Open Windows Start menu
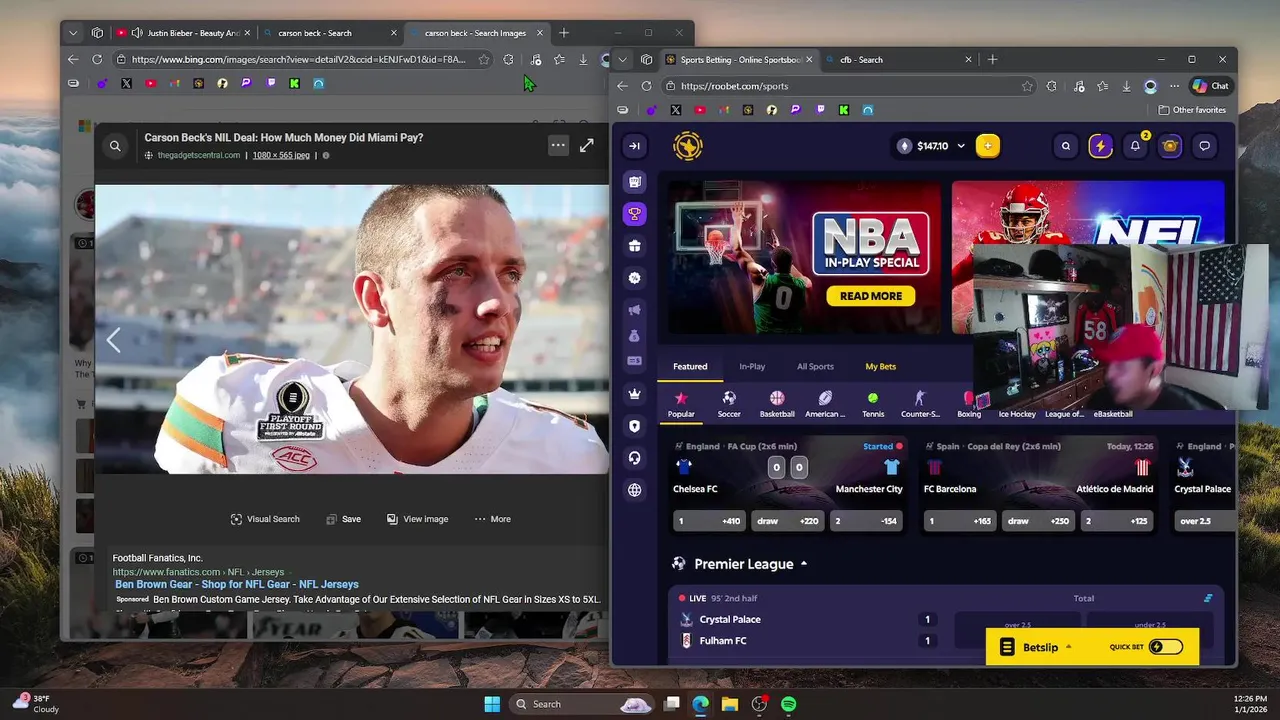 point(491,704)
